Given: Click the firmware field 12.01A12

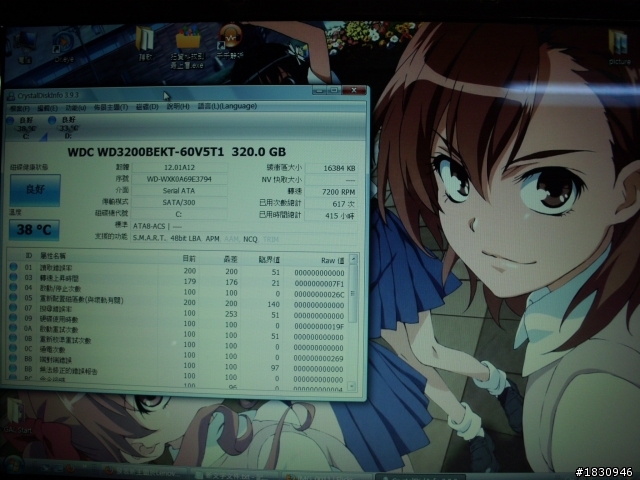Looking at the screenshot, I should (x=179, y=167).
